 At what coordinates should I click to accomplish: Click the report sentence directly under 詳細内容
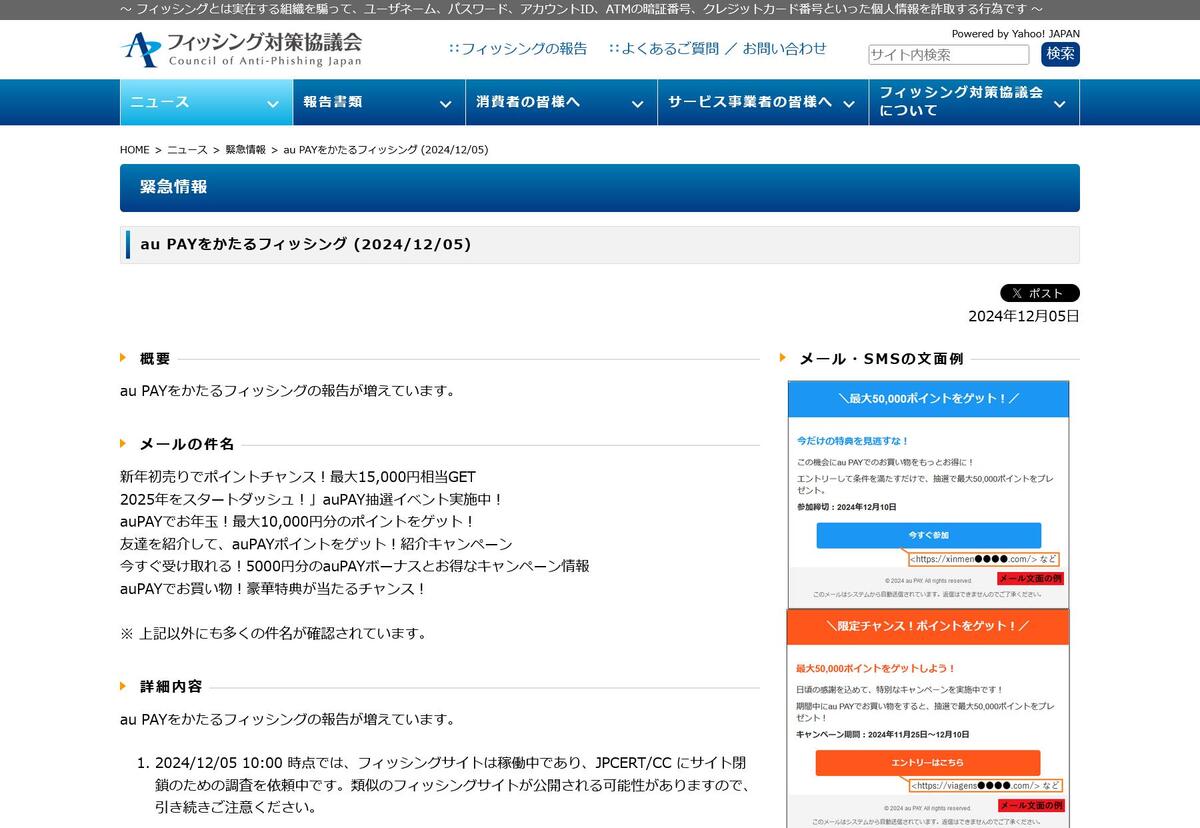288,719
